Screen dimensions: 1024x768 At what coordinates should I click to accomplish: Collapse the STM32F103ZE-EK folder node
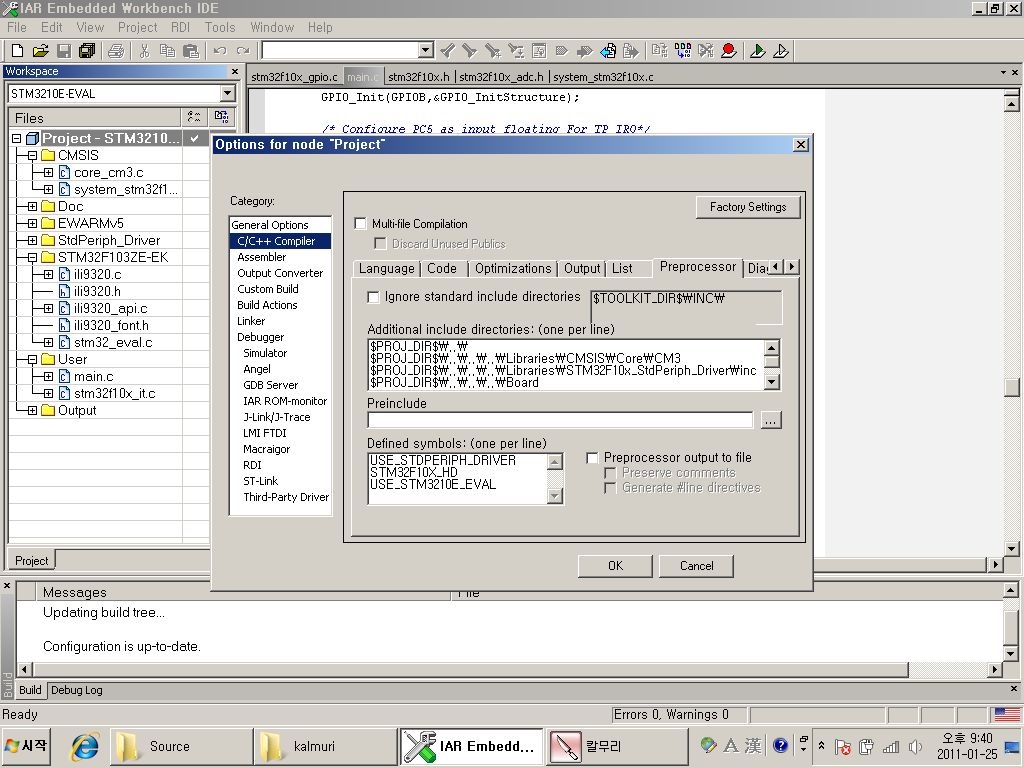pos(32,257)
